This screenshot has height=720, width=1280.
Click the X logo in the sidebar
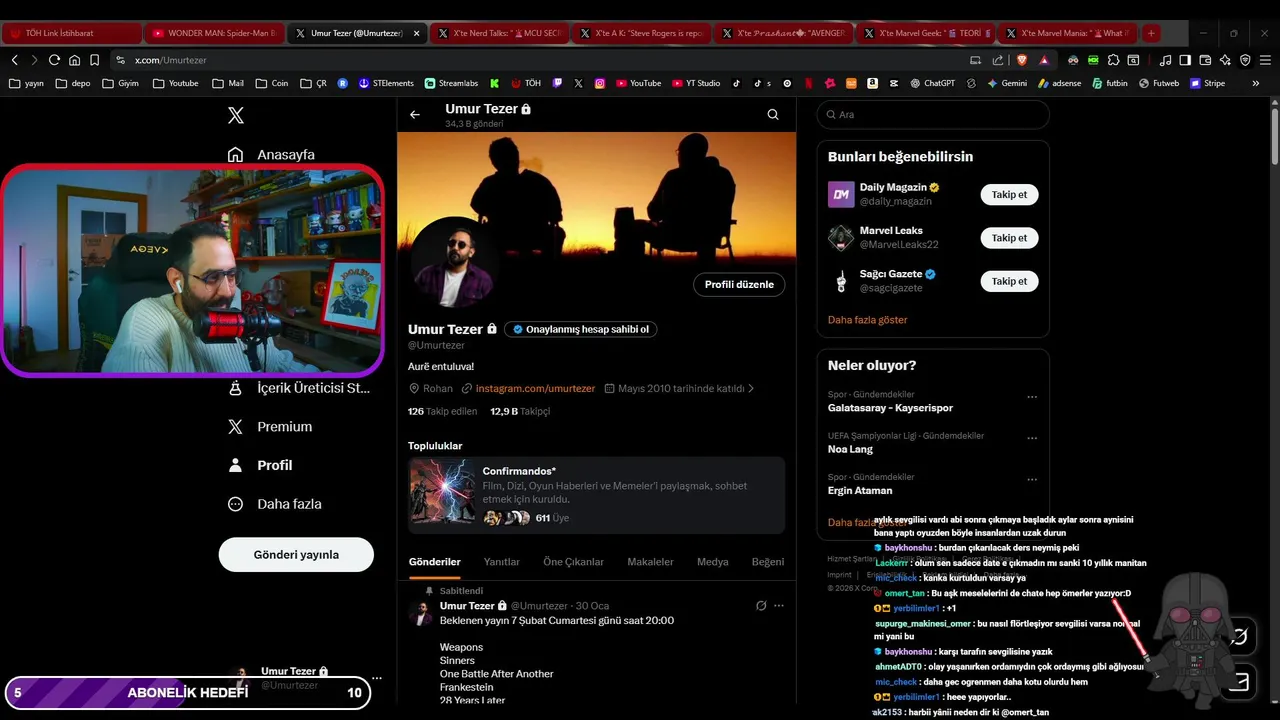pyautogui.click(x=236, y=115)
